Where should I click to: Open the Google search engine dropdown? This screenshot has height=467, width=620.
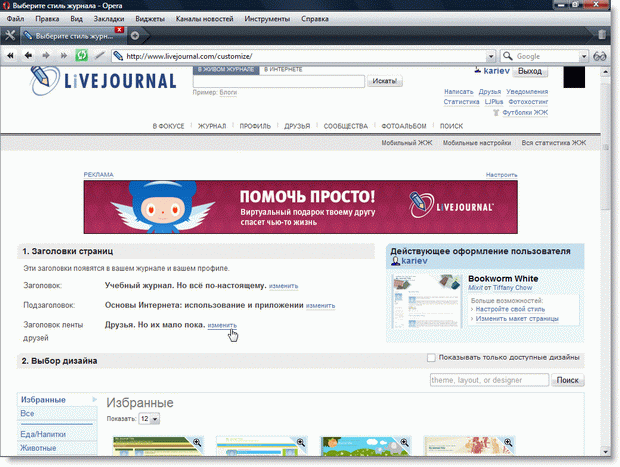point(583,56)
